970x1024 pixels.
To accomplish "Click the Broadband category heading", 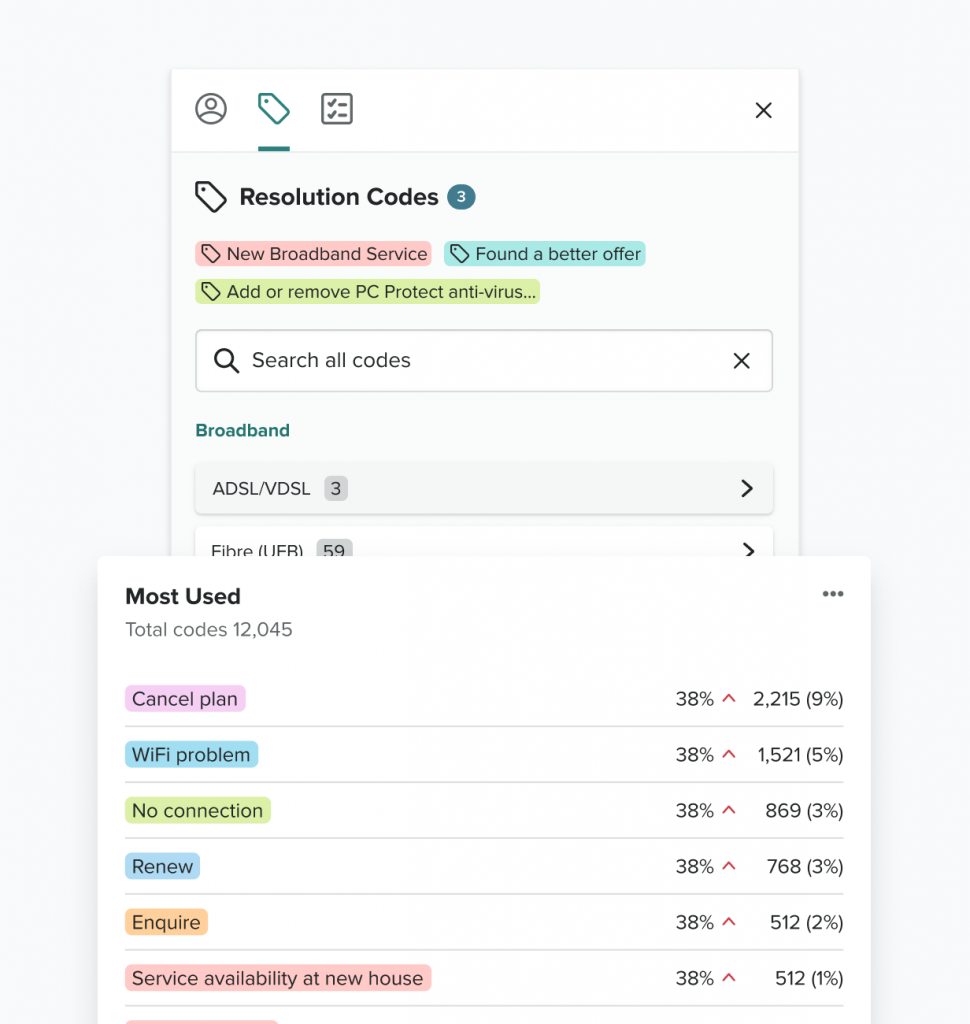I will [x=242, y=431].
